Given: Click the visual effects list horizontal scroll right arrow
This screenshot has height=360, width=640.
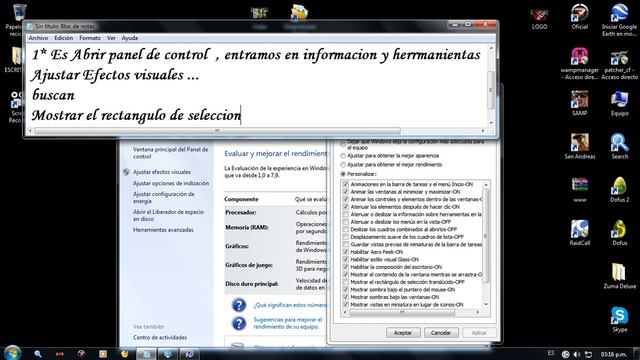Looking at the screenshot, I should (478, 312).
